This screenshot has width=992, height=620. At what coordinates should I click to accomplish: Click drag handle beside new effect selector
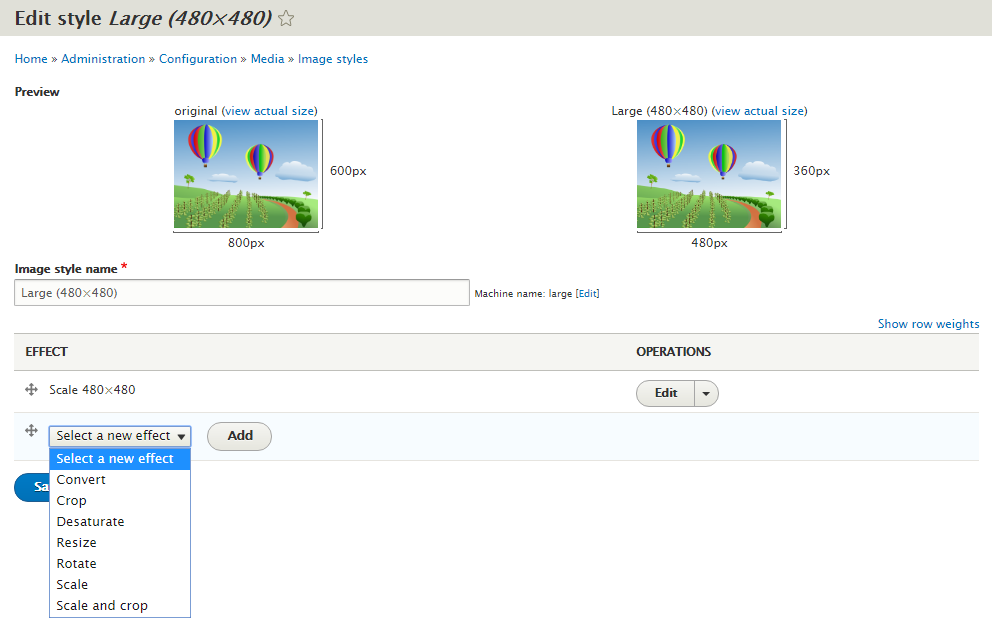coord(31,431)
